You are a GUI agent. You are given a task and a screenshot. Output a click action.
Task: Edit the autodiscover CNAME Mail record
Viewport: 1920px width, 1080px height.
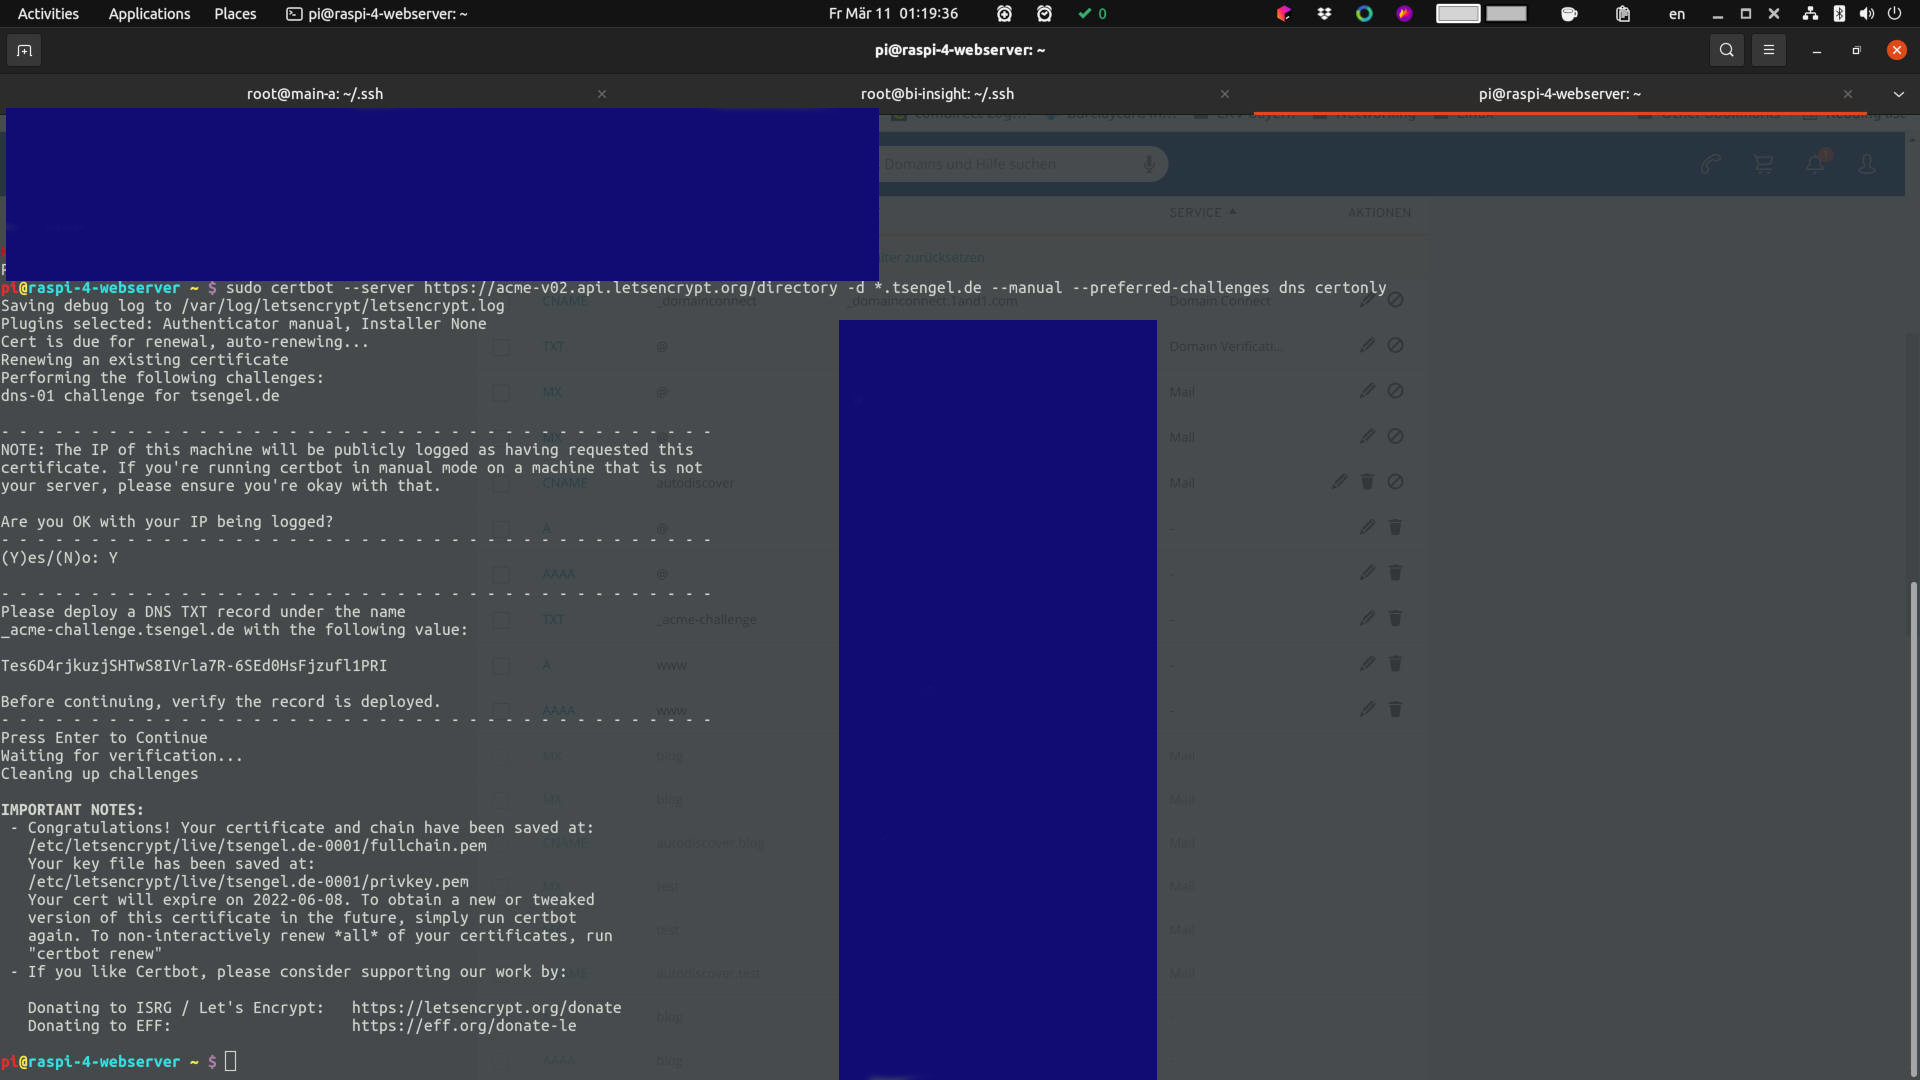(1339, 482)
